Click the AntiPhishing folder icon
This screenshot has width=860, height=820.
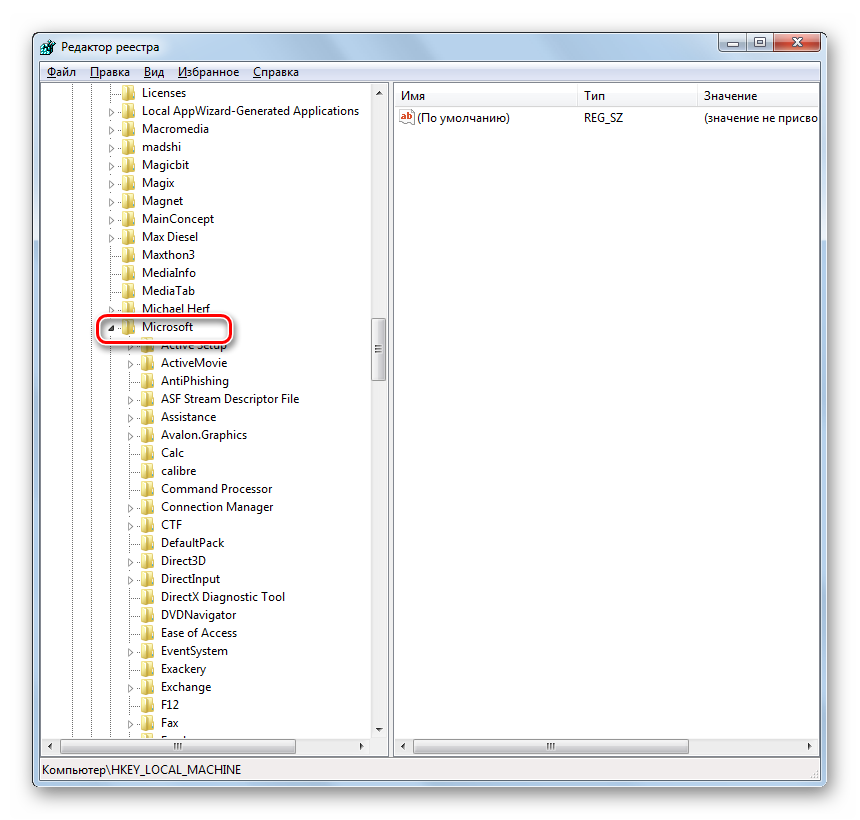pos(148,381)
